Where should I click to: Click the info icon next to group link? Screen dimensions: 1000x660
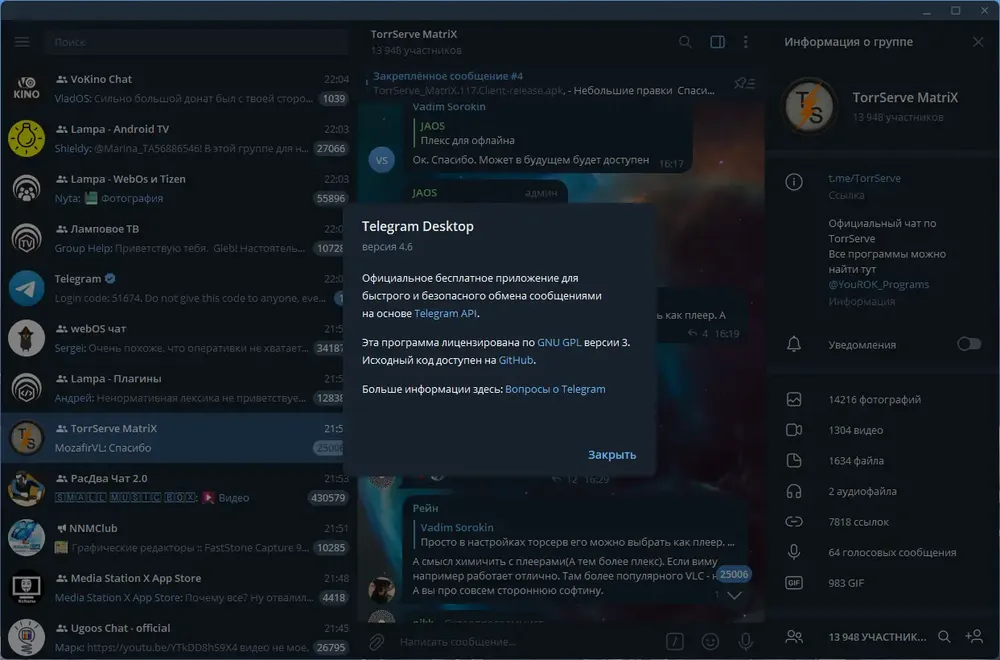click(x=794, y=182)
